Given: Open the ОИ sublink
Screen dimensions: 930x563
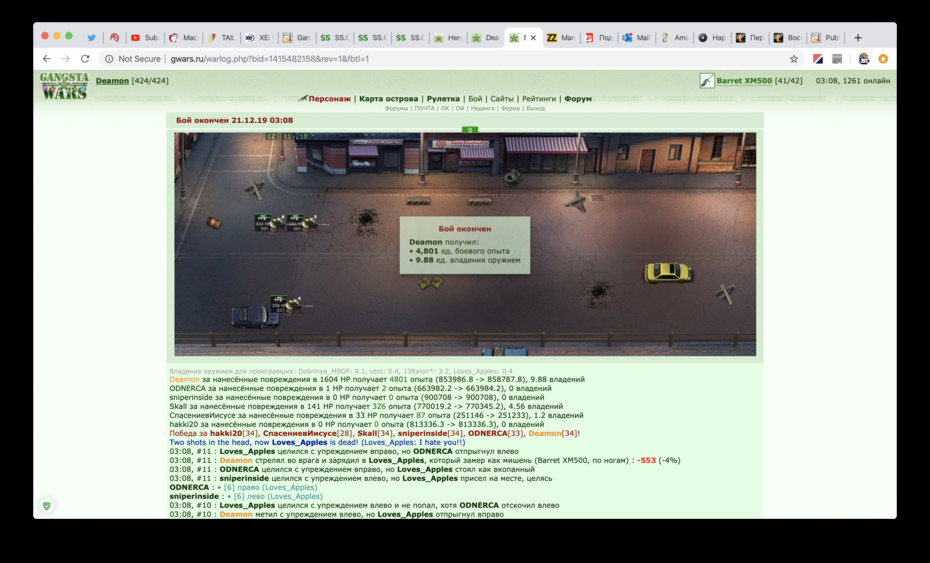Looking at the screenshot, I should [460, 108].
